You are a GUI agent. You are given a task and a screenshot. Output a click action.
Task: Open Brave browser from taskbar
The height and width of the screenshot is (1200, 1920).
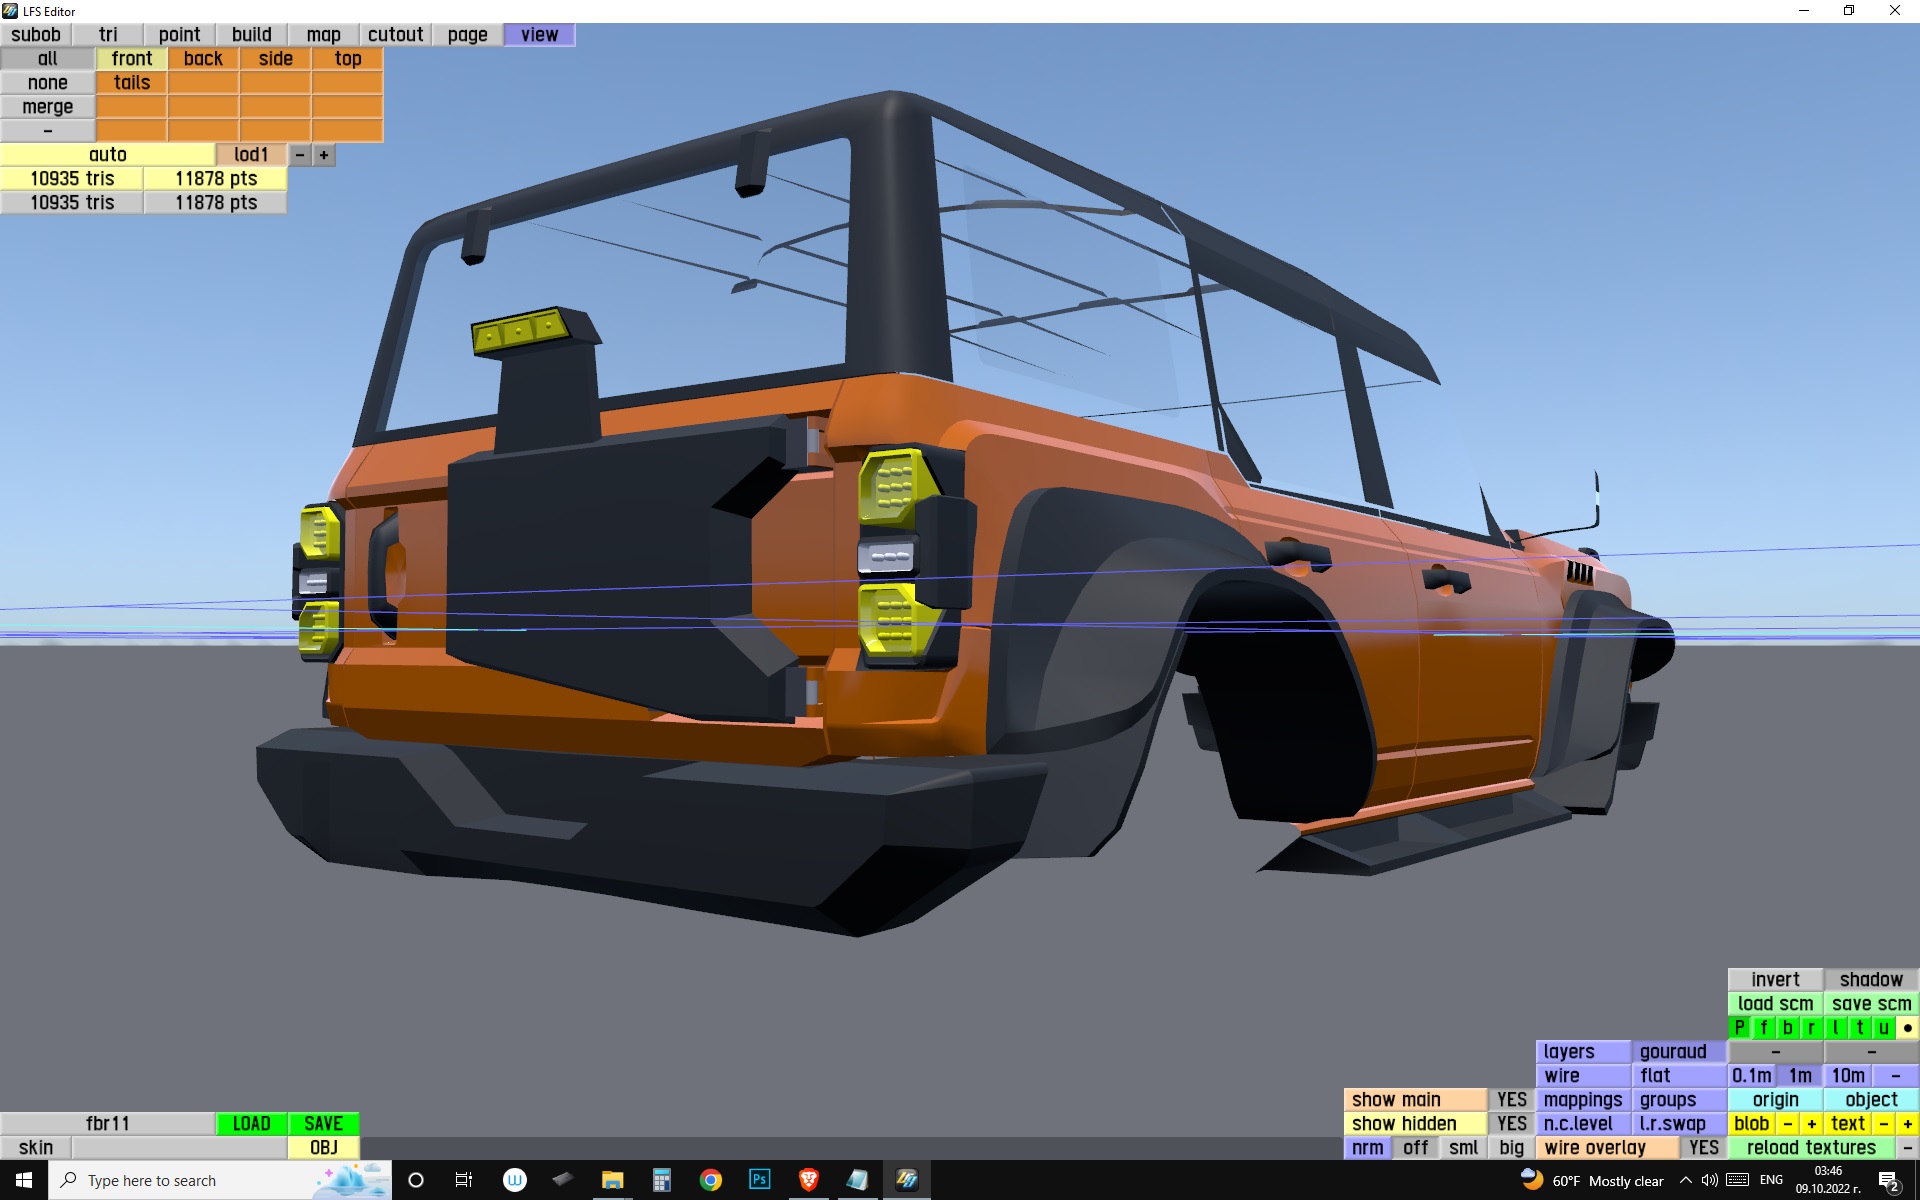[x=808, y=1180]
